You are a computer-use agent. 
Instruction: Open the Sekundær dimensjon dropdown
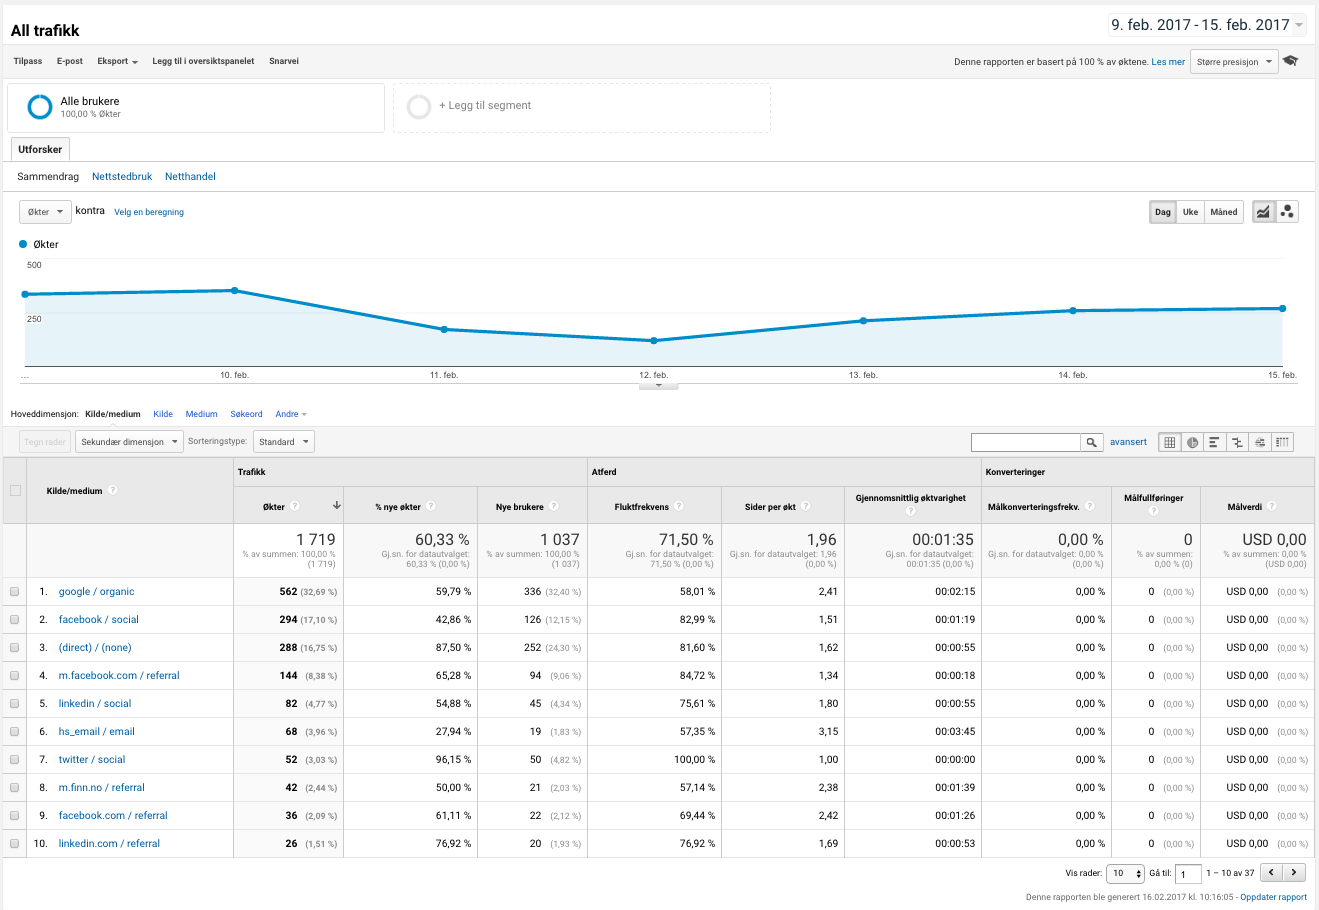129,442
